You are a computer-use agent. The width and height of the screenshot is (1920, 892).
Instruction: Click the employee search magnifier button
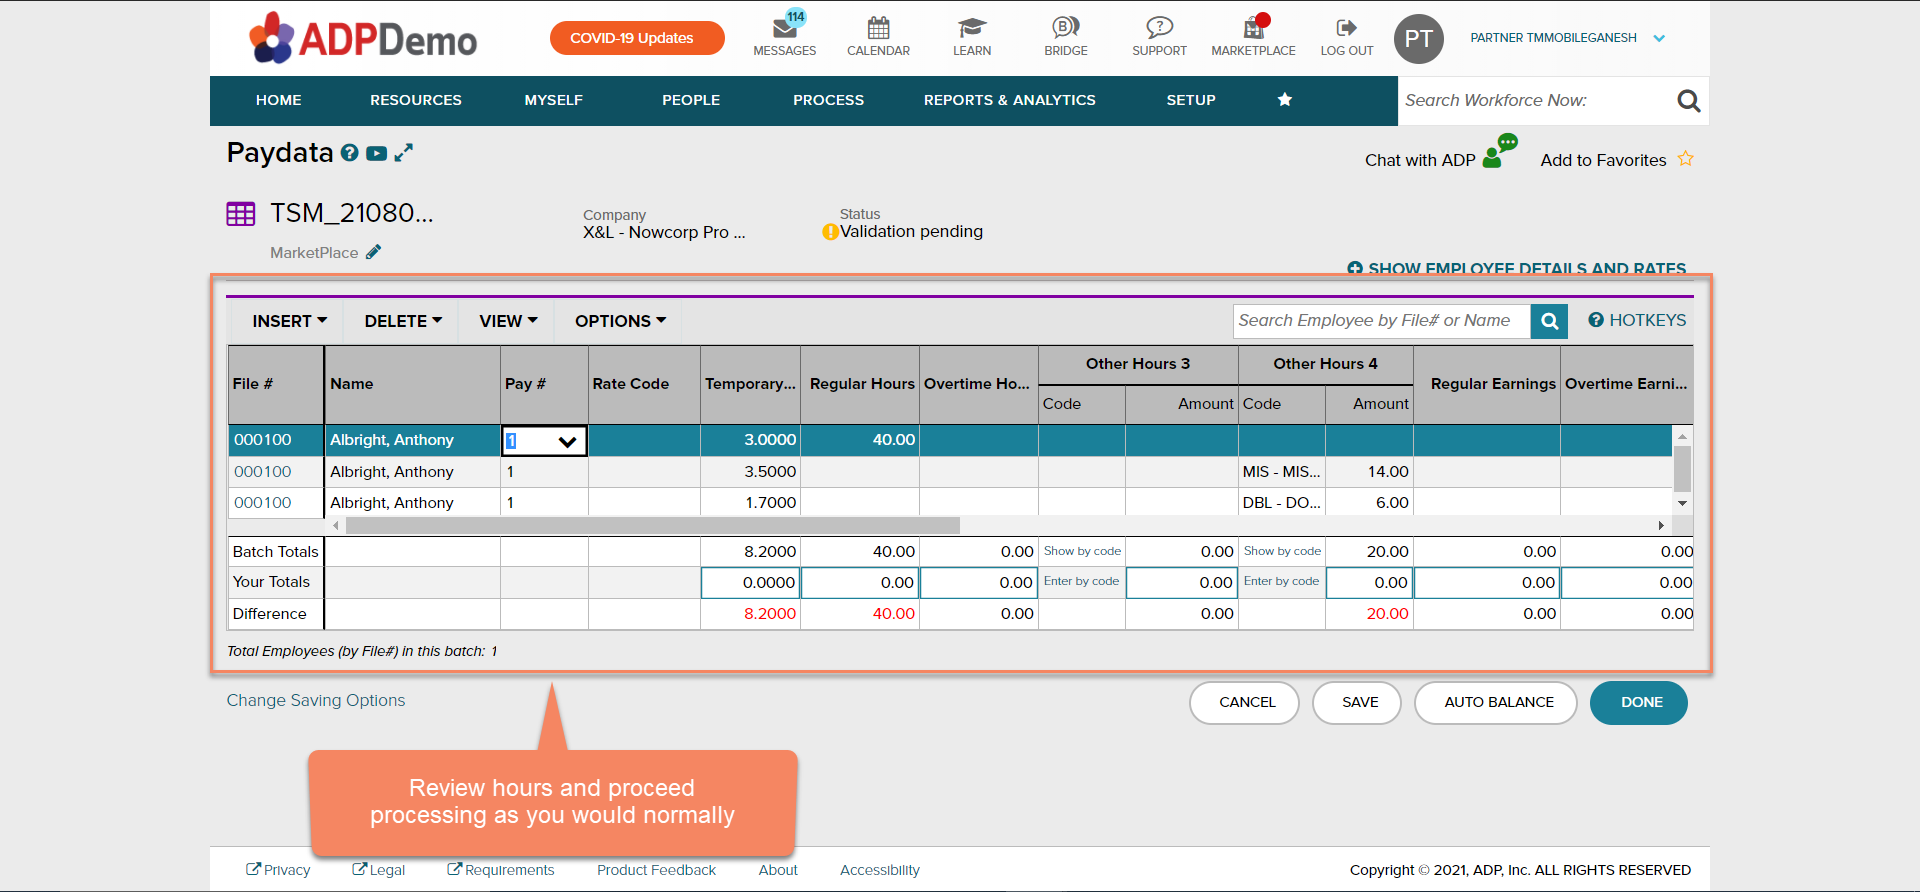pos(1549,321)
